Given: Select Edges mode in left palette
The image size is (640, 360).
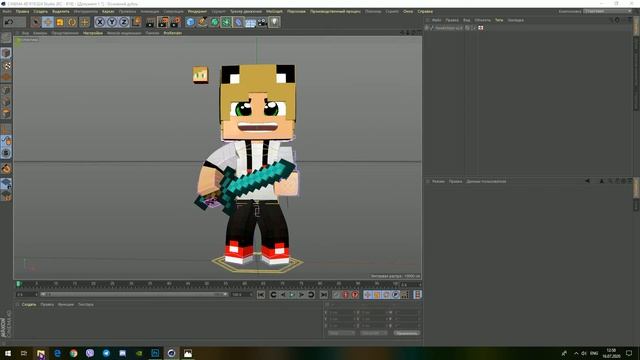Looking at the screenshot, I should [6, 102].
